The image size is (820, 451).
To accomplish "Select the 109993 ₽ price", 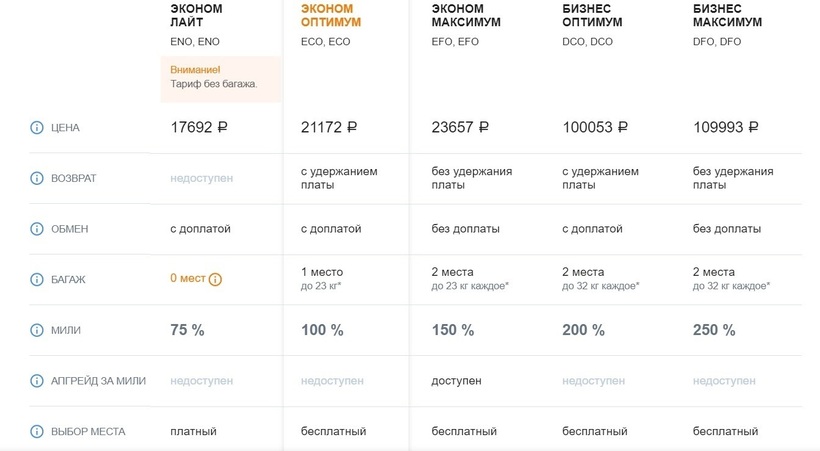I will tap(726, 128).
